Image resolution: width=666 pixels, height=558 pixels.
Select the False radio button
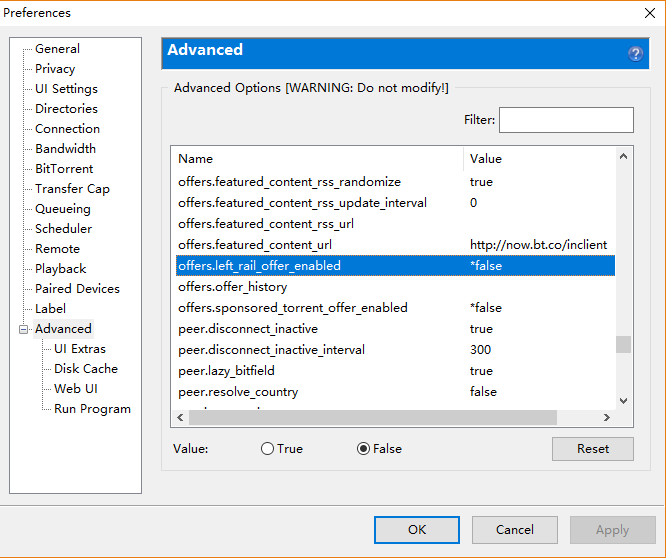363,449
